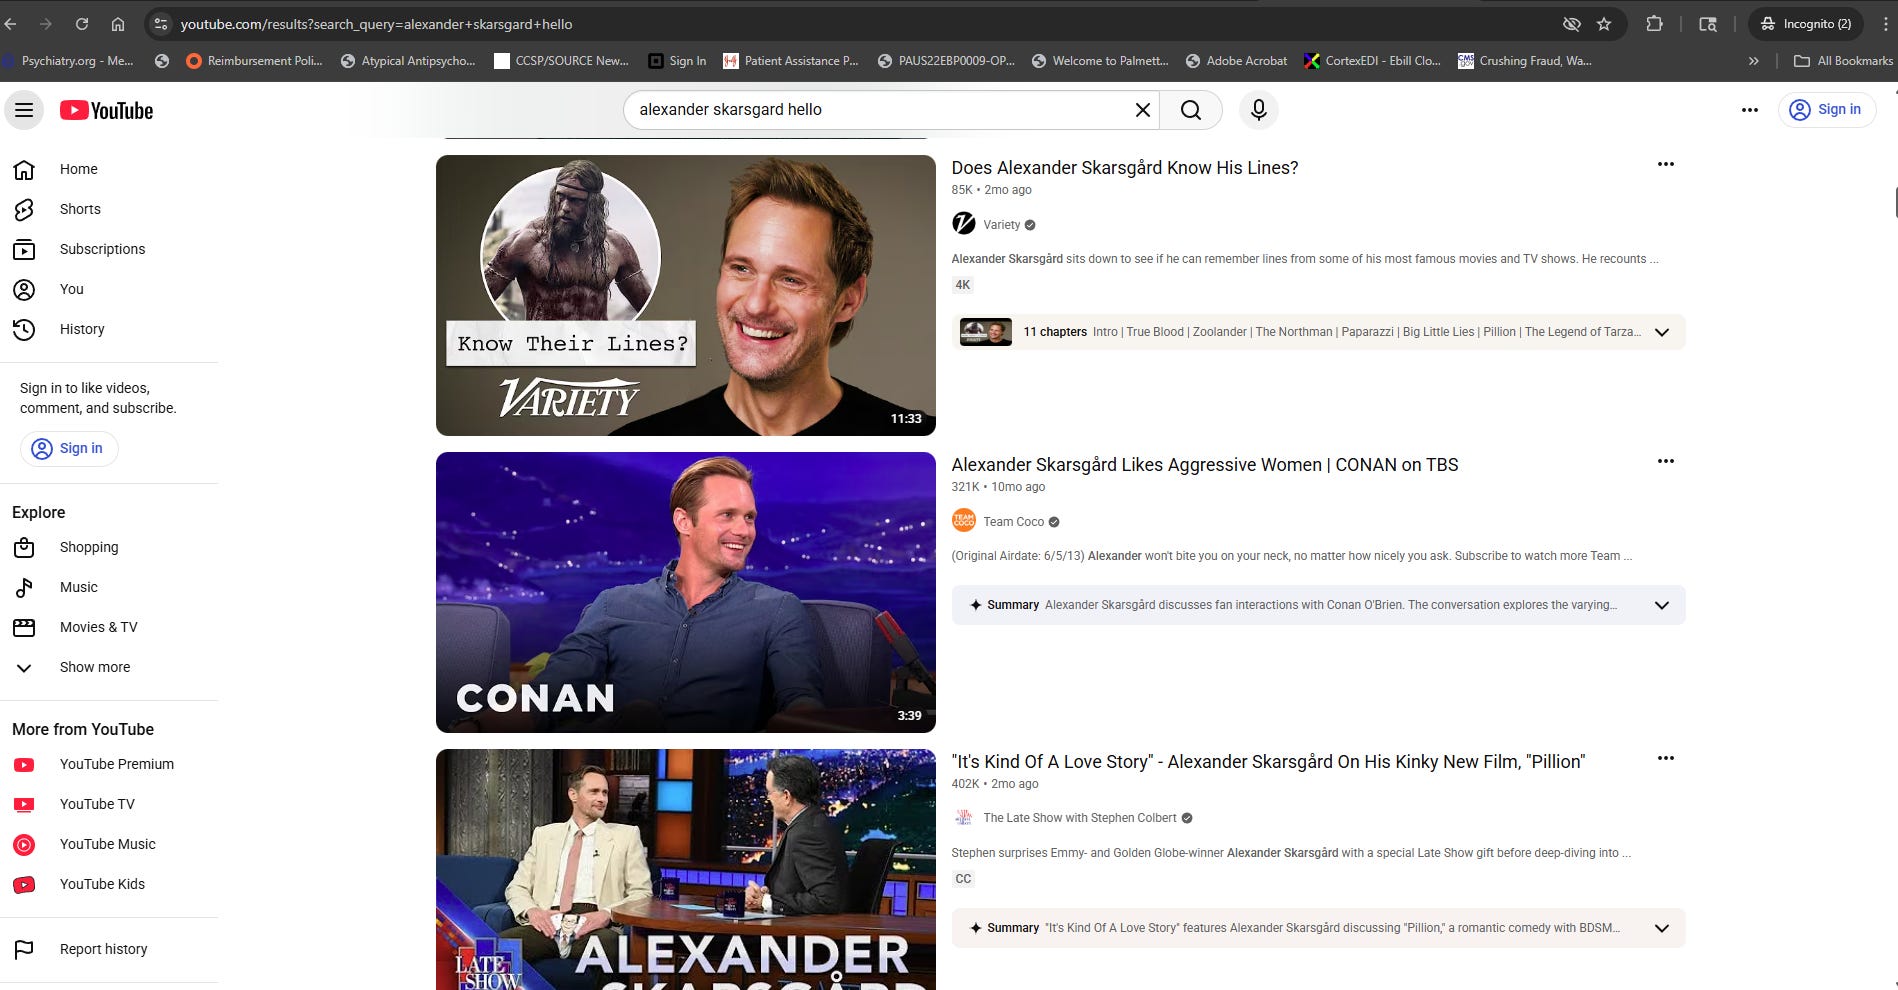Expand the Pillion video Summary
This screenshot has height=990, width=1898.
1661,928
